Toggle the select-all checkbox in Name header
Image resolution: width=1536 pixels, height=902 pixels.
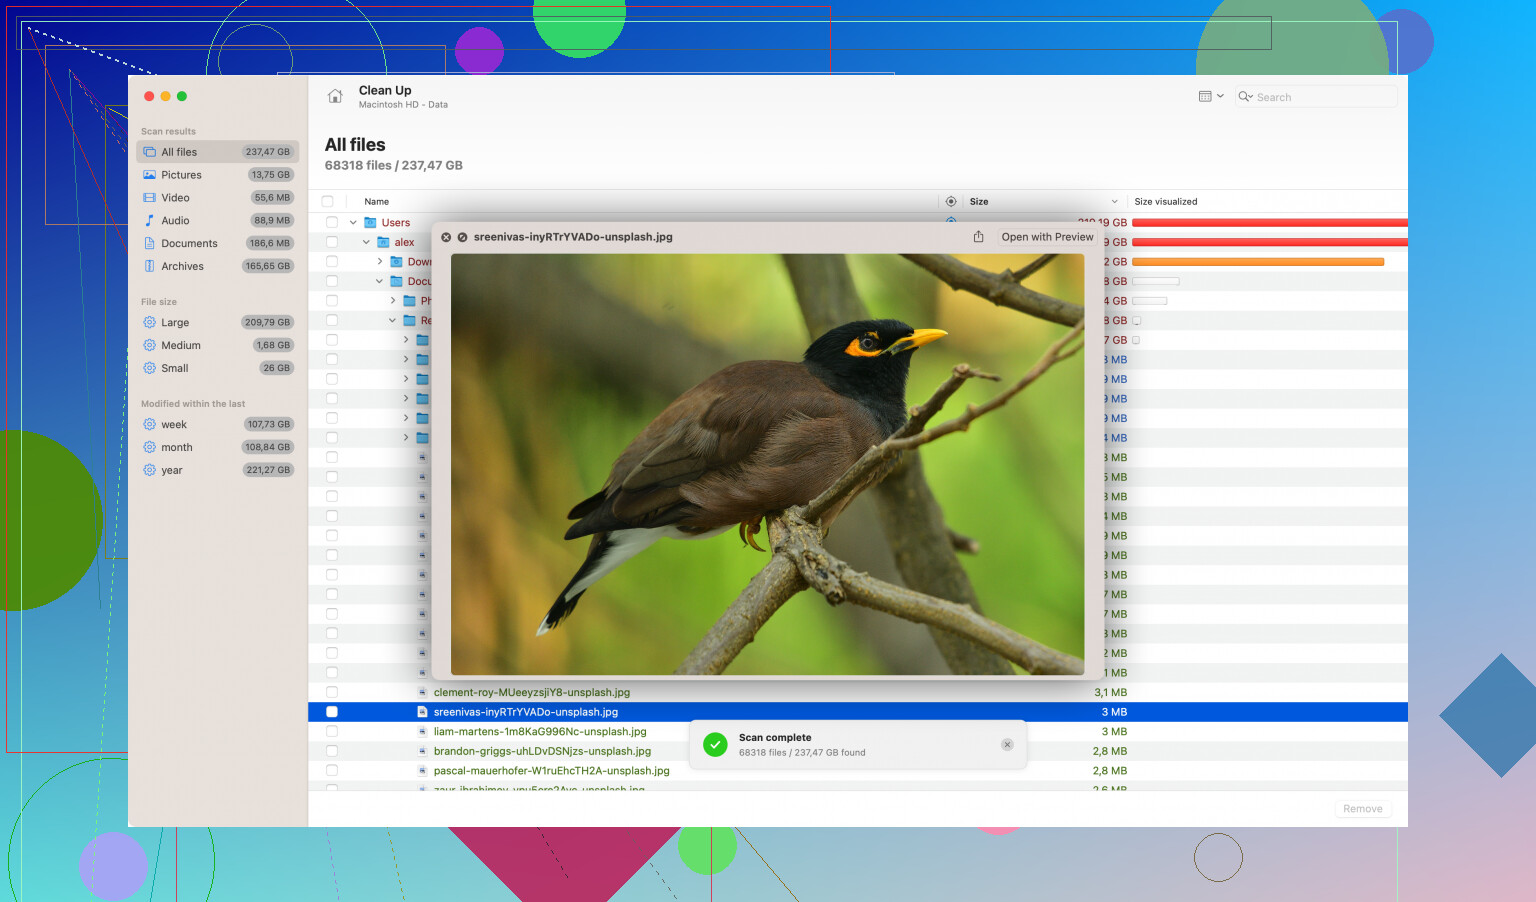pos(327,202)
